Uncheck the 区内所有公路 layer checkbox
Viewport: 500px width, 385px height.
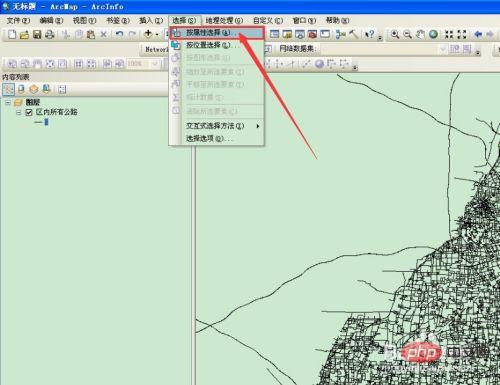(29, 112)
